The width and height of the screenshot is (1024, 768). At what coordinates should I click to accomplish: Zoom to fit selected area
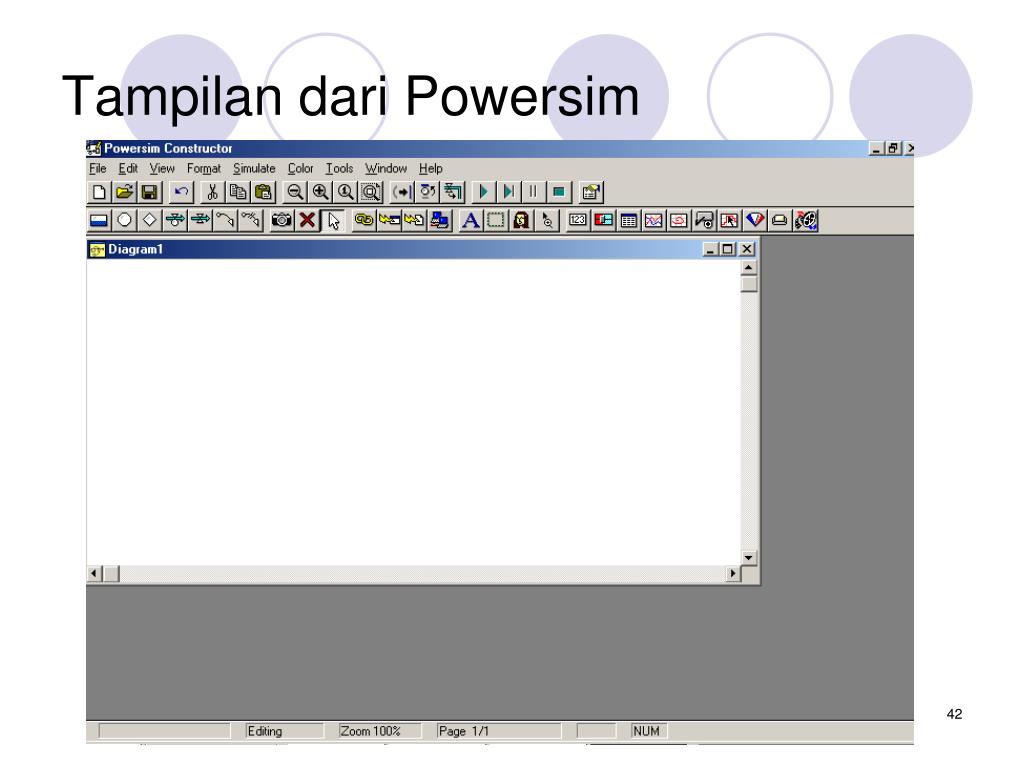[371, 192]
